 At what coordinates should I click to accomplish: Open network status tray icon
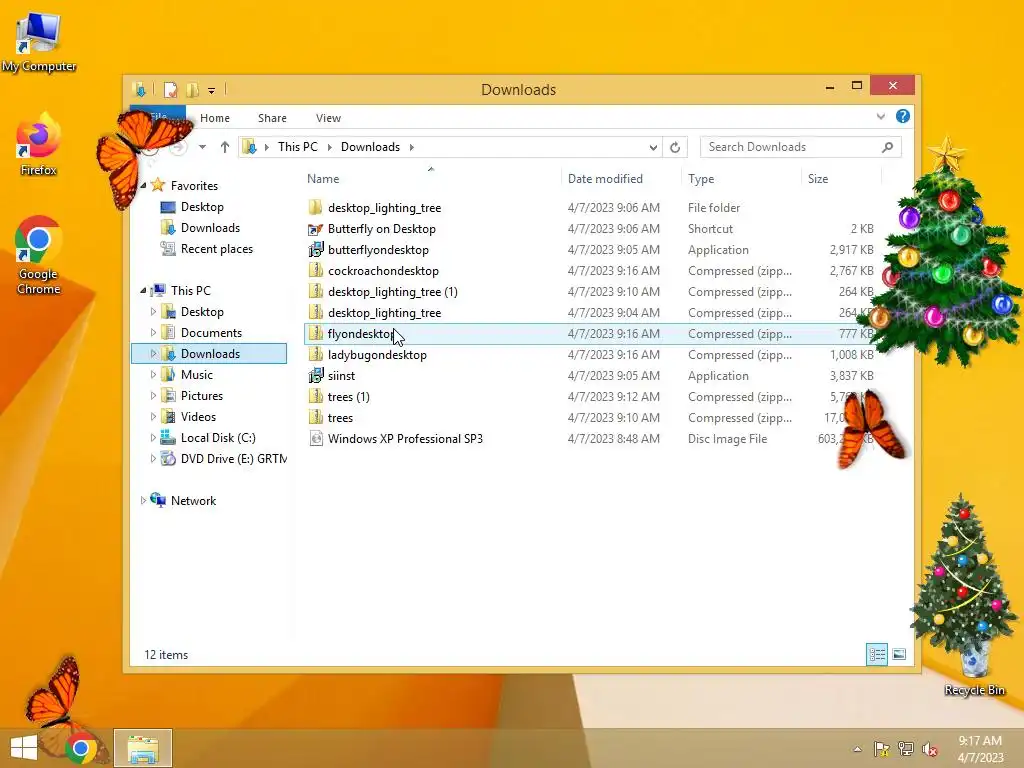click(906, 749)
